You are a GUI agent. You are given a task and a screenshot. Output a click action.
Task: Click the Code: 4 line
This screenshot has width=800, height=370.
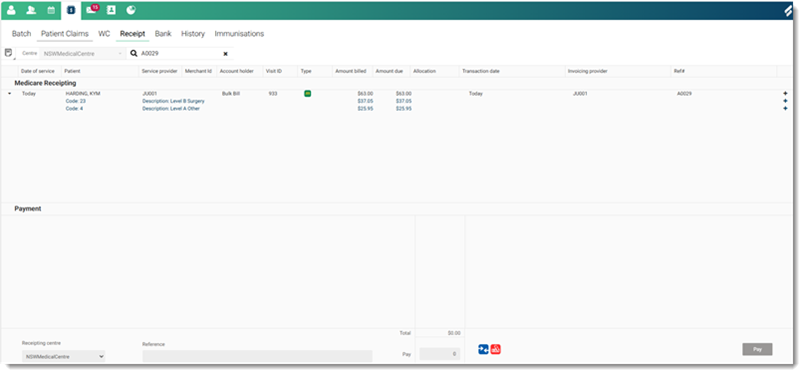click(74, 108)
